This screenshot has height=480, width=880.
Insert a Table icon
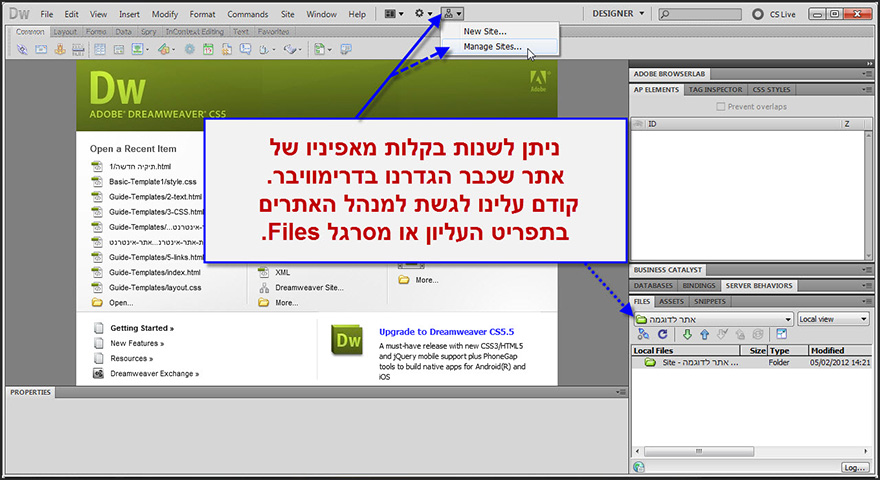click(x=100, y=49)
